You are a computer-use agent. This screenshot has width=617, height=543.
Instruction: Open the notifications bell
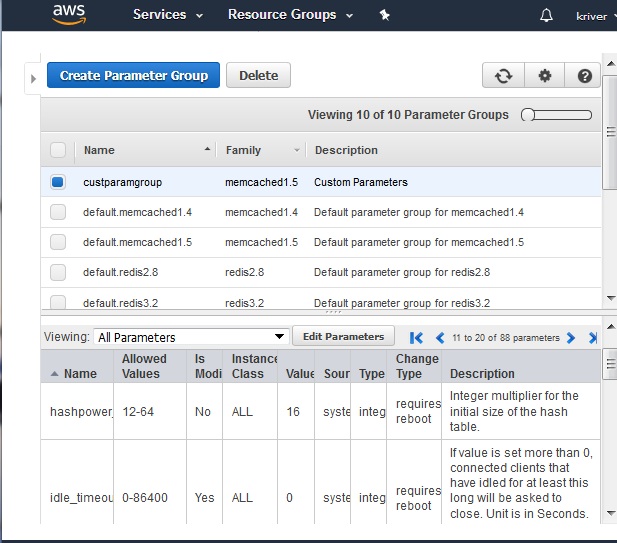[546, 15]
